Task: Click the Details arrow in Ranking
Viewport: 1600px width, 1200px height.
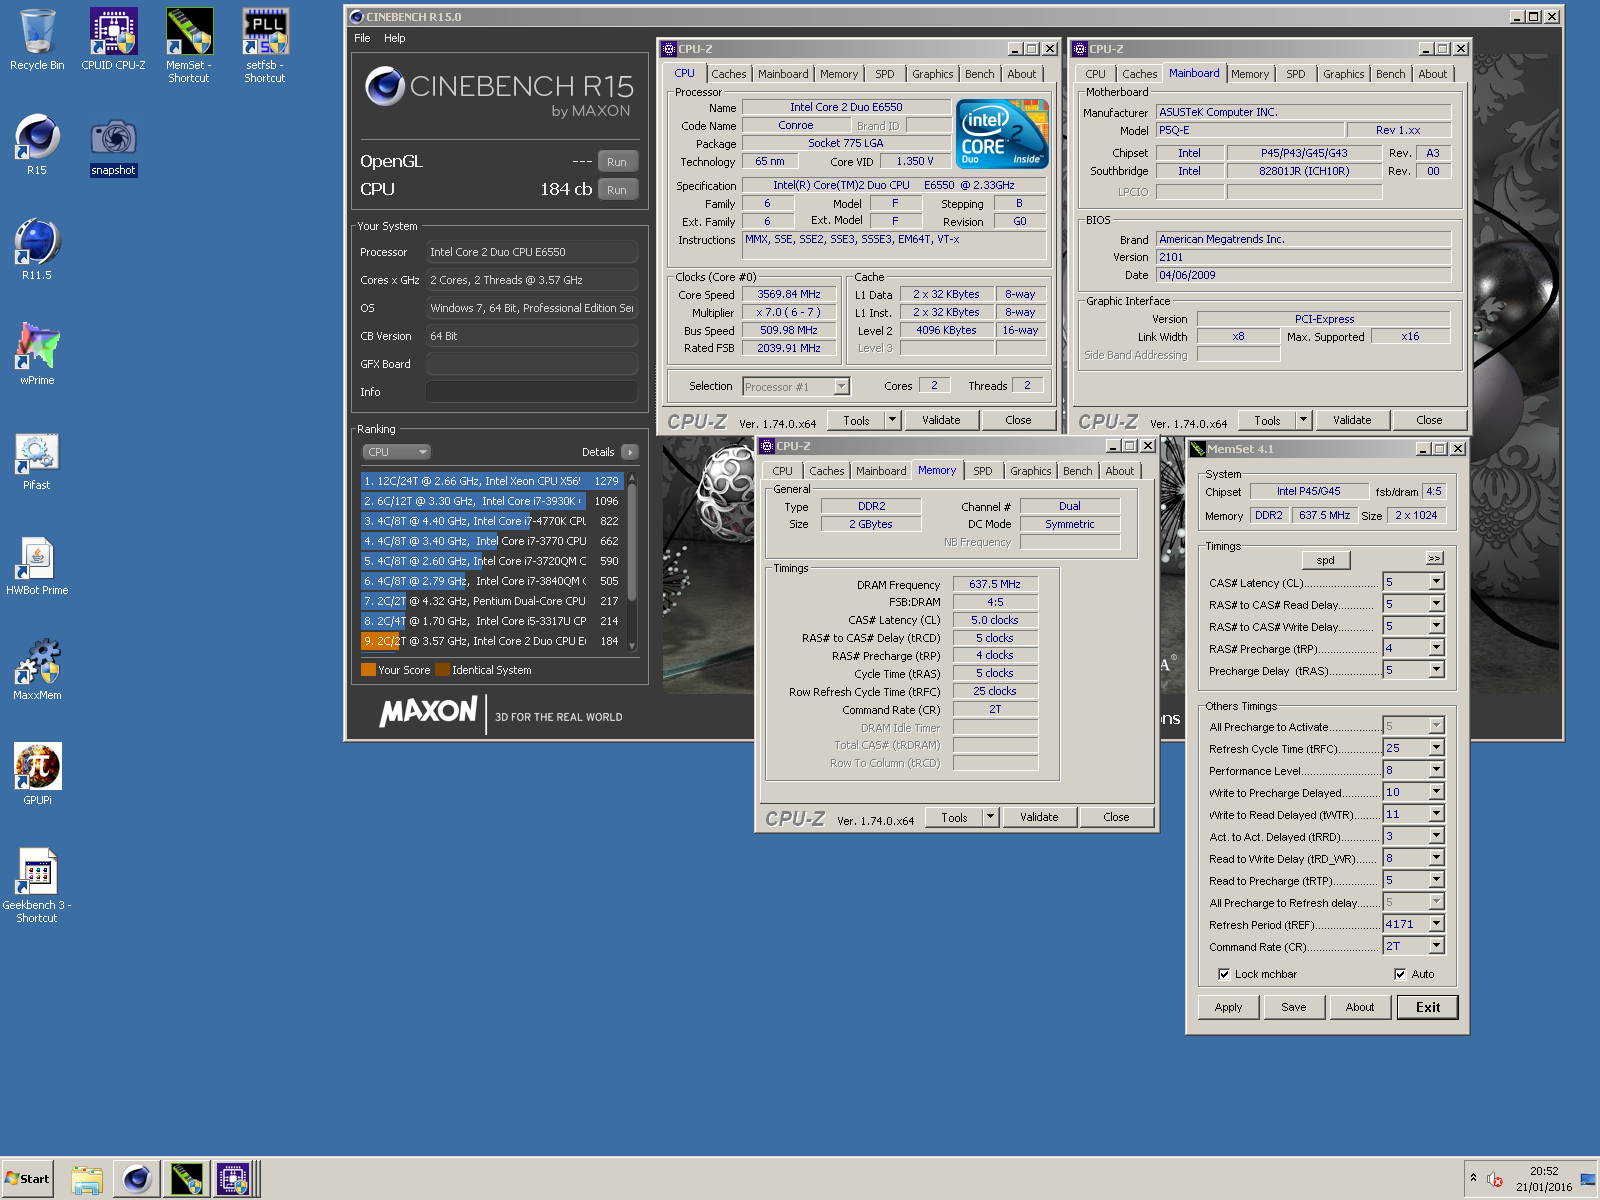Action: click(630, 452)
